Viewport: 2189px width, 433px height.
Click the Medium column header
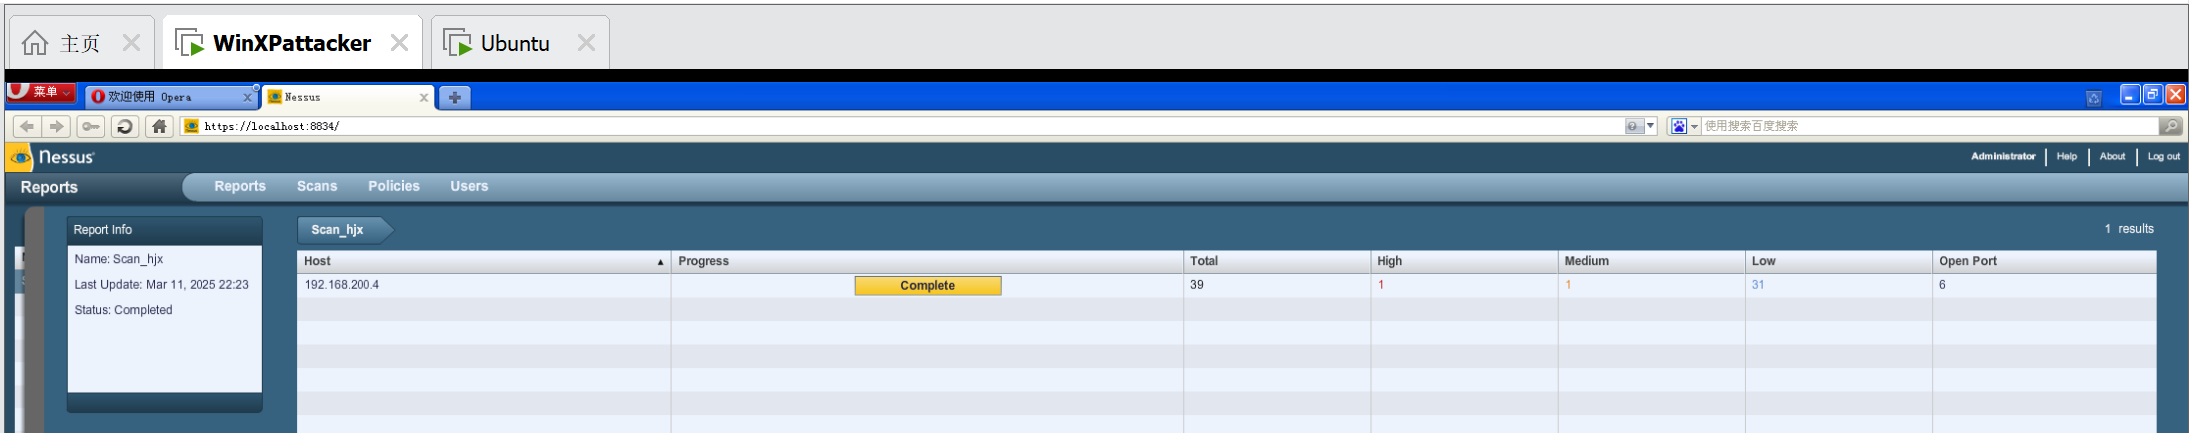pyautogui.click(x=1651, y=261)
